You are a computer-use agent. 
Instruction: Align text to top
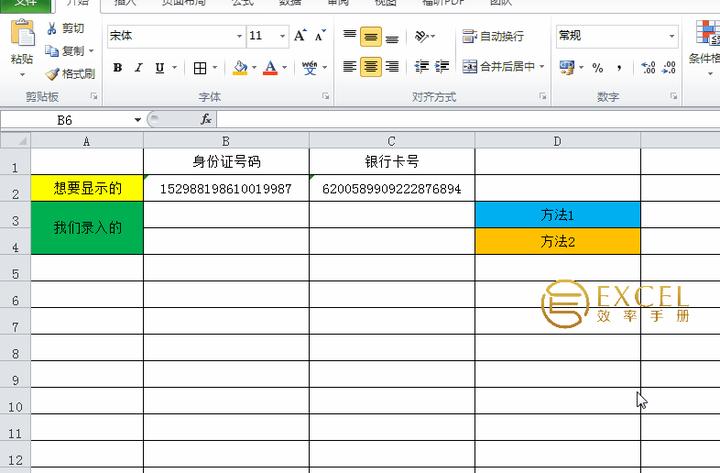tap(350, 36)
